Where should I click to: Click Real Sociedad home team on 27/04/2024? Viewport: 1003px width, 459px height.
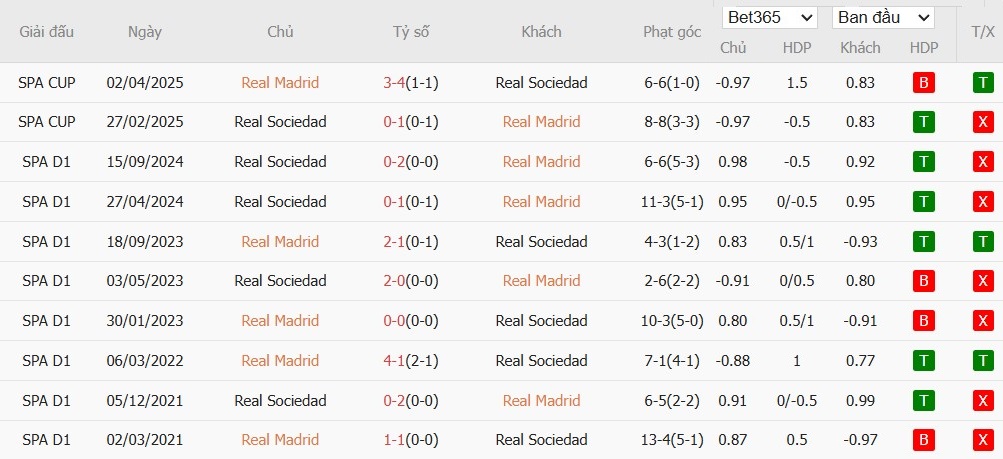click(280, 202)
